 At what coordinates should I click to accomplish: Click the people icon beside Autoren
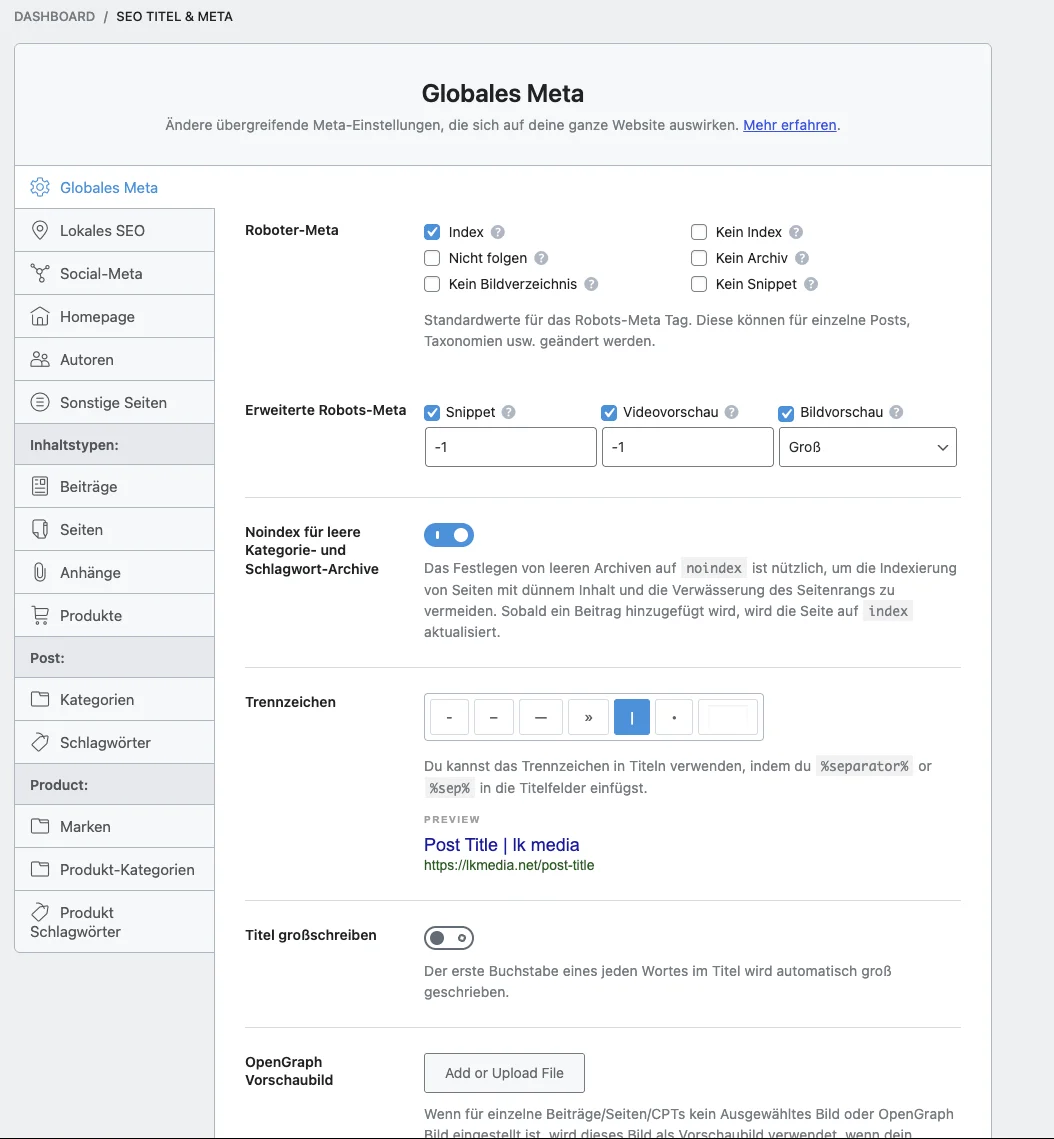[40, 359]
